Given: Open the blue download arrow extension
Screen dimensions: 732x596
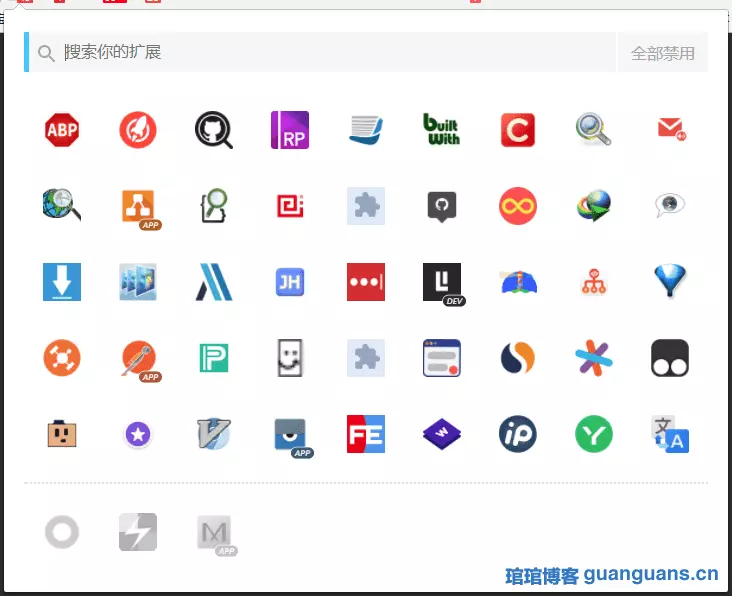Looking at the screenshot, I should (62, 282).
